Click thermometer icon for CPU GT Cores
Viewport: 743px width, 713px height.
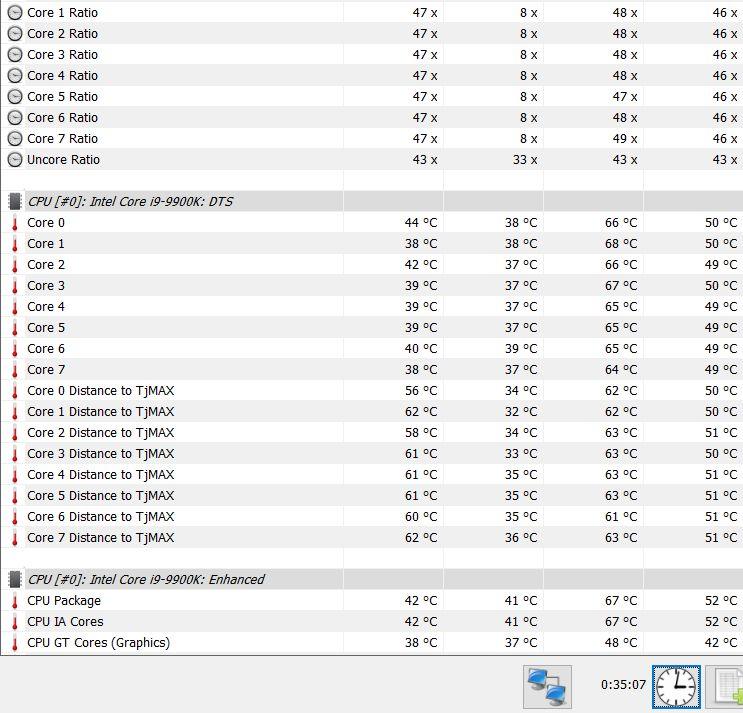[x=15, y=643]
